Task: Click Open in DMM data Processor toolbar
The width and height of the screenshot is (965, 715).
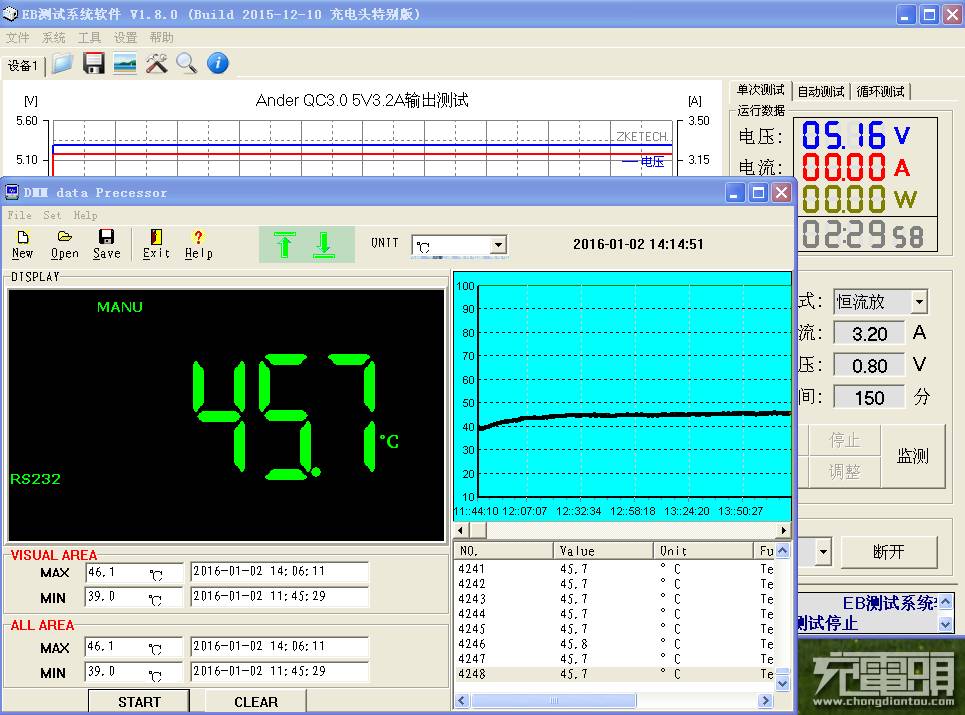Action: (65, 244)
